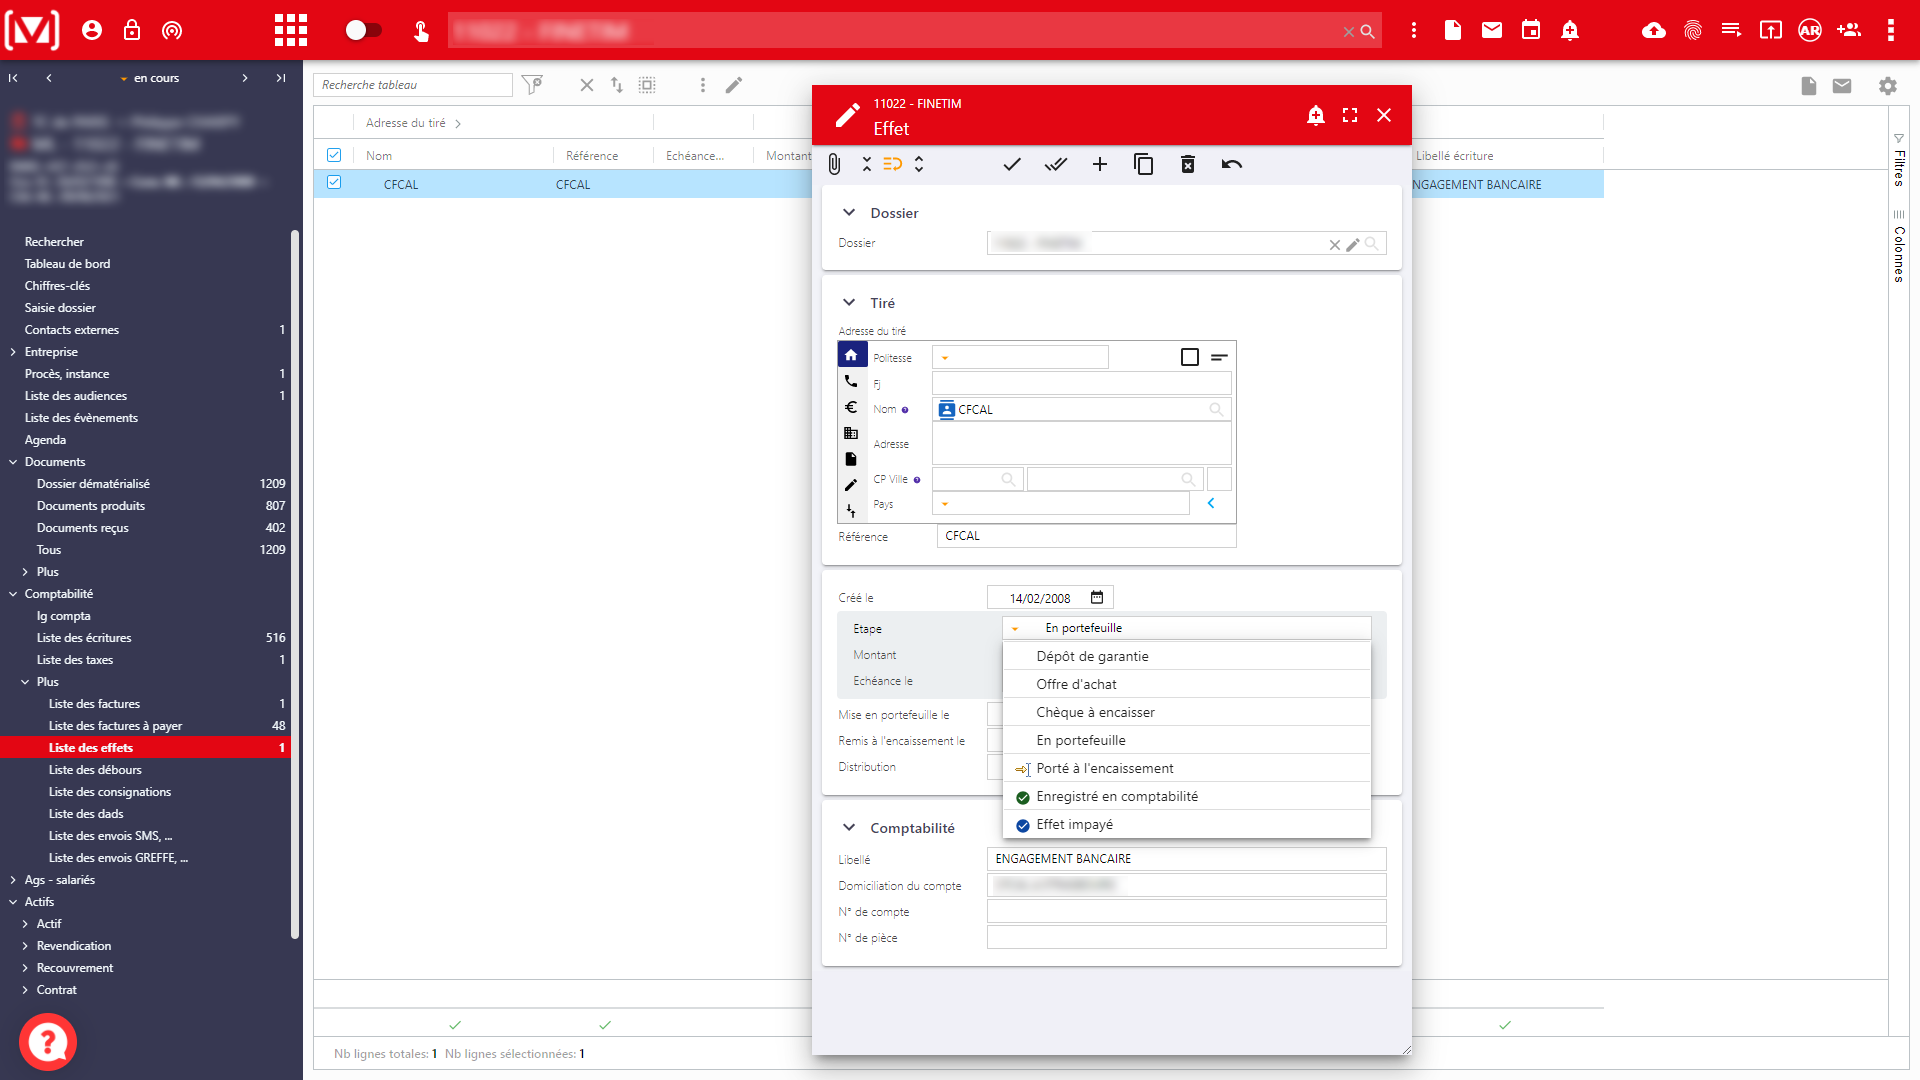Click the touch pointer icon in top bar
1920x1080 pixels.
click(x=421, y=31)
